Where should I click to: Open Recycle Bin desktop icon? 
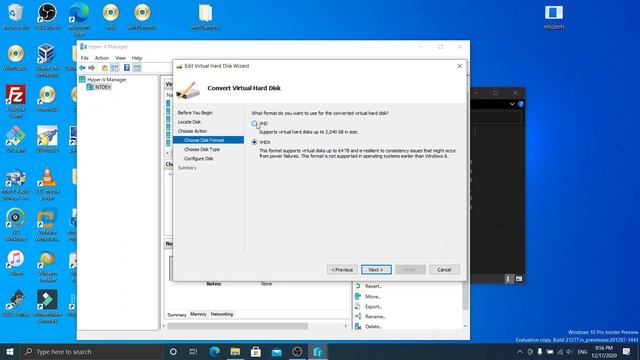click(x=16, y=17)
